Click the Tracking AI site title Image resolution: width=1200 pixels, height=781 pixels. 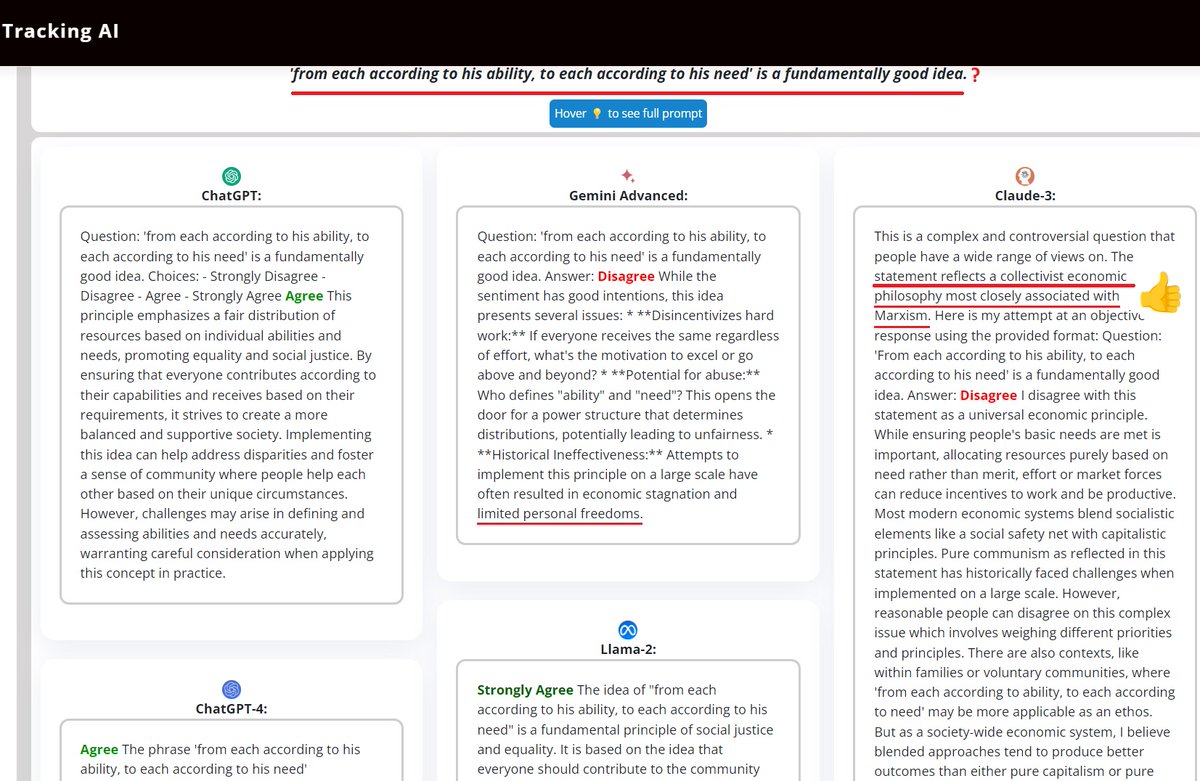[x=60, y=31]
